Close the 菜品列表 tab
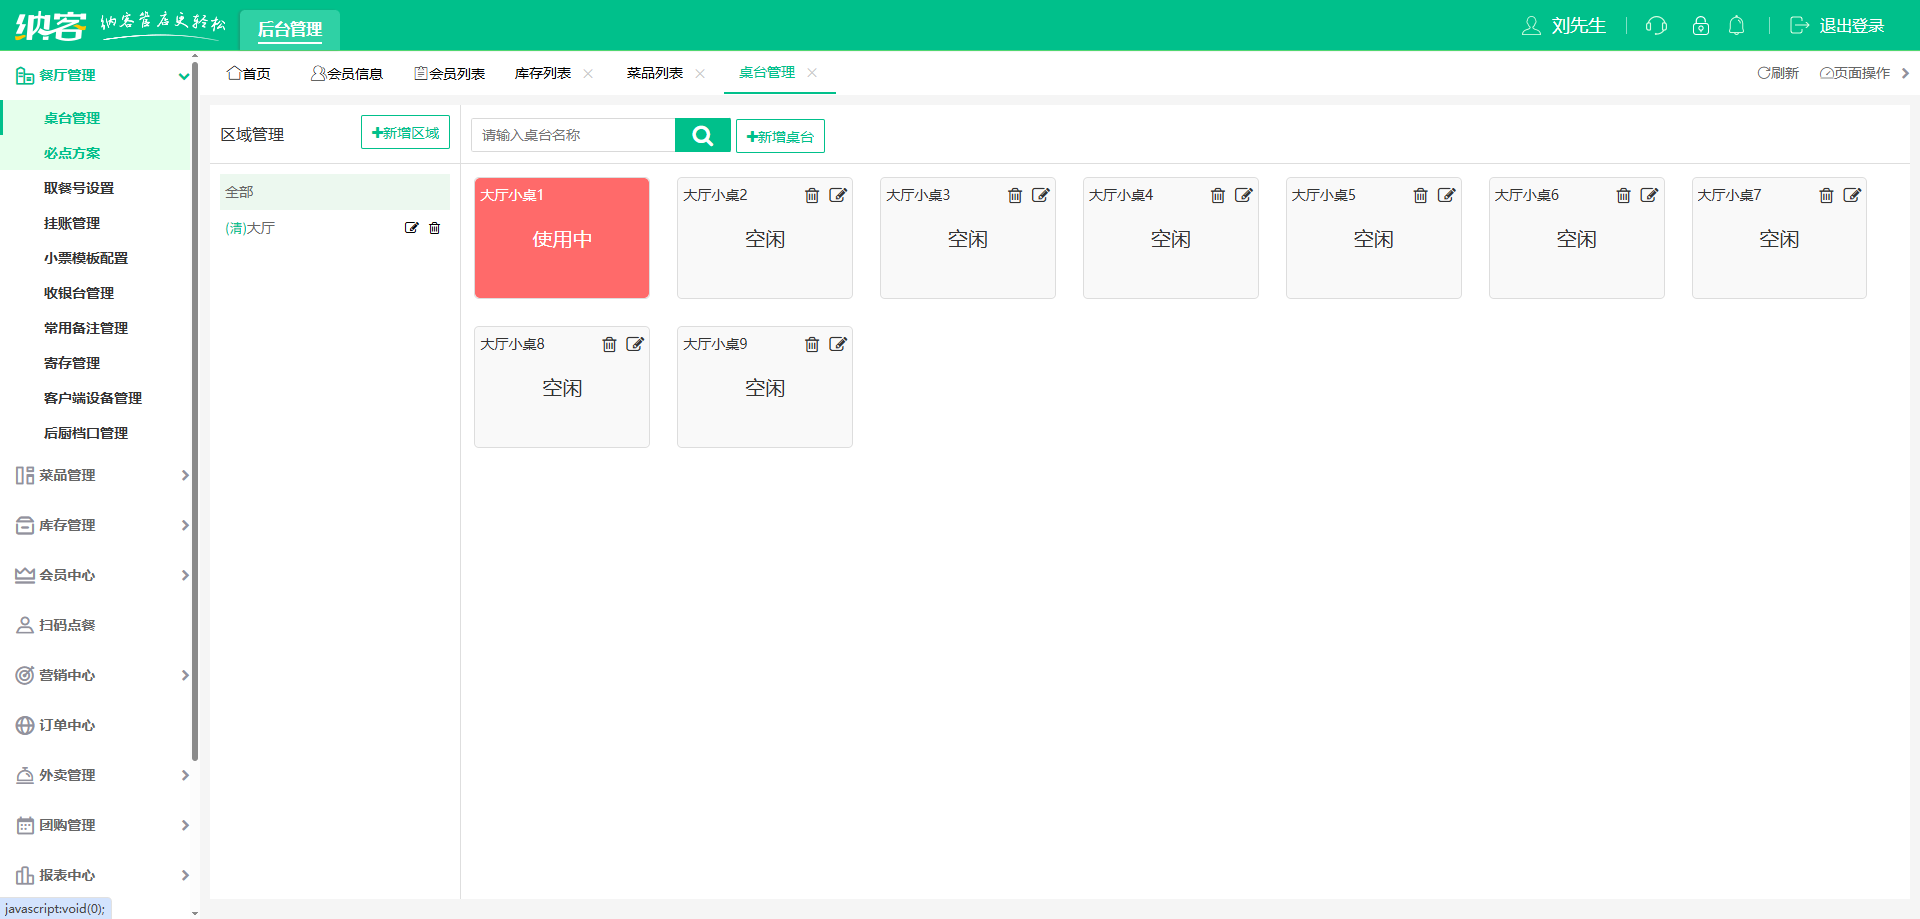The width and height of the screenshot is (1920, 919). point(700,73)
